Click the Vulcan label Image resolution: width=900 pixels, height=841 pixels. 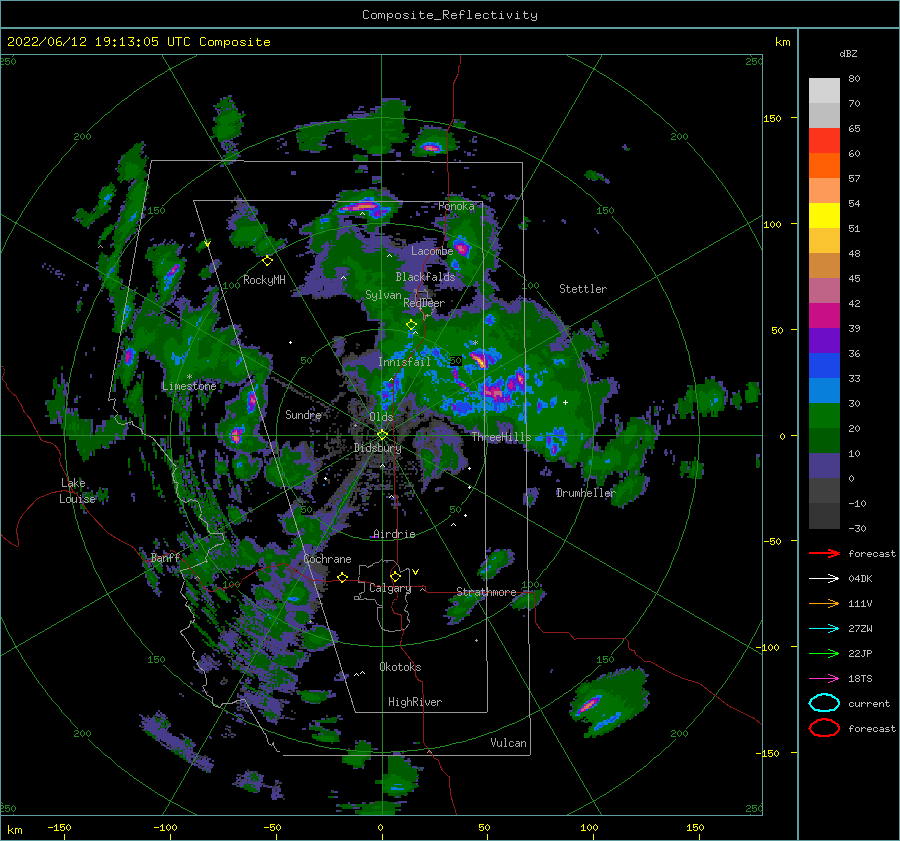(x=508, y=743)
